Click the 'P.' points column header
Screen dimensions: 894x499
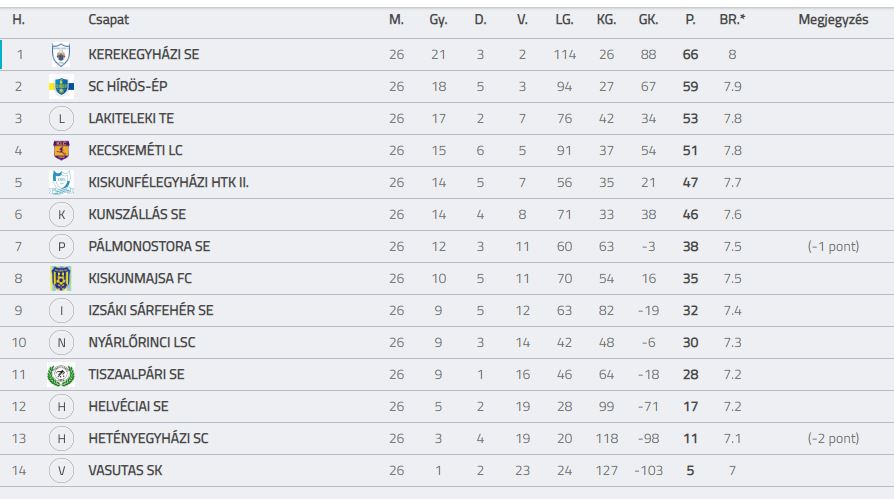pyautogui.click(x=690, y=20)
